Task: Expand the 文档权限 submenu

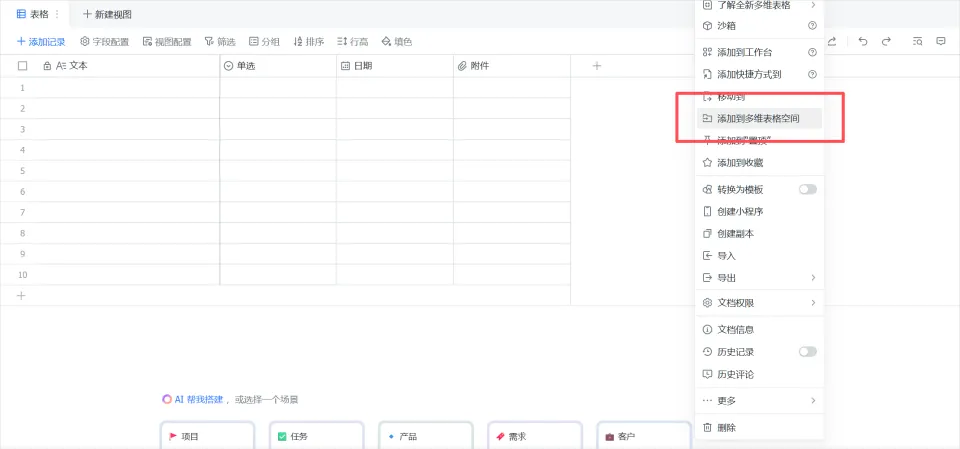Action: click(x=759, y=303)
